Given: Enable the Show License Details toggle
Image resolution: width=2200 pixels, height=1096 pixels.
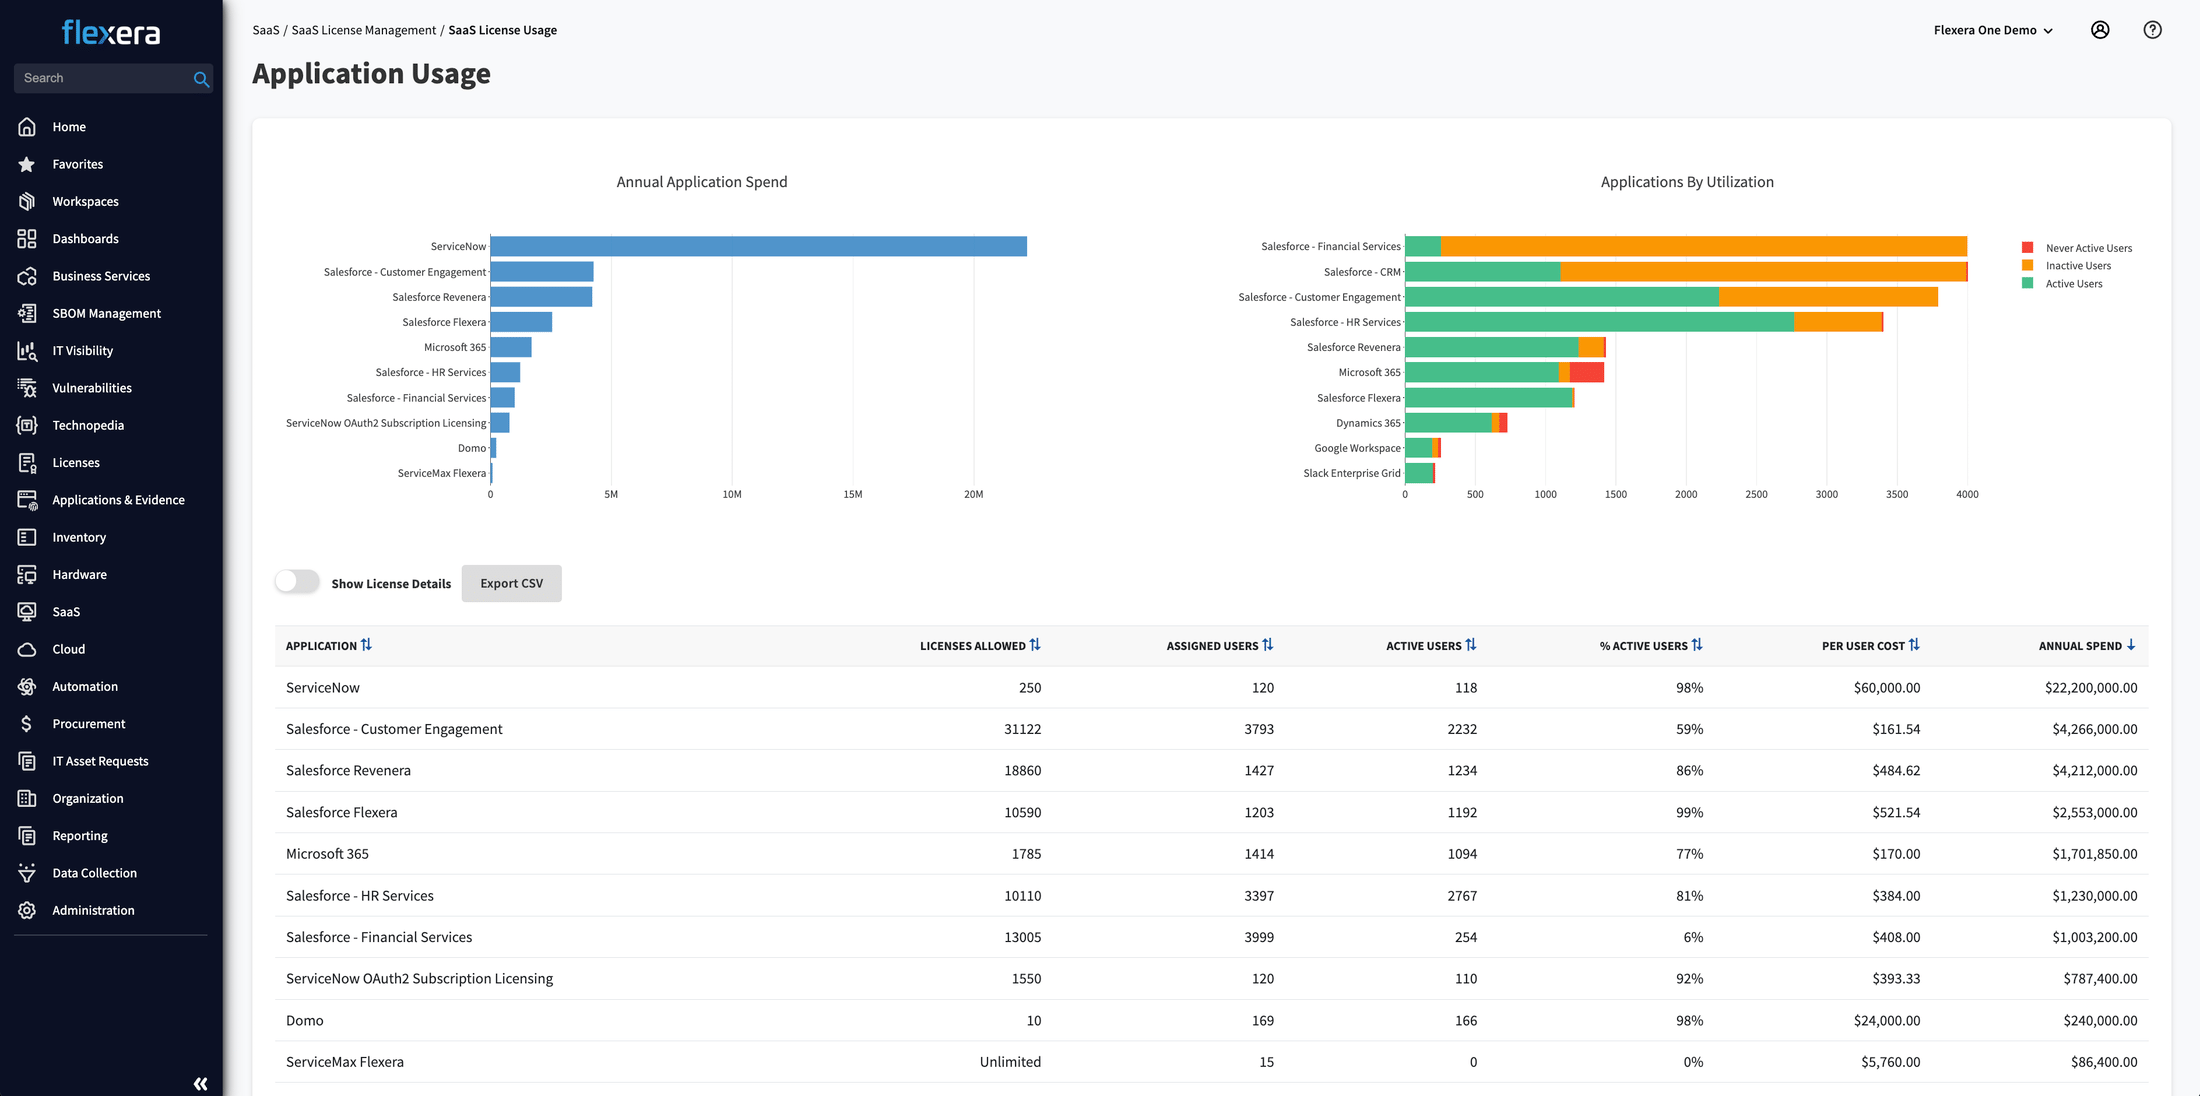Looking at the screenshot, I should pyautogui.click(x=297, y=582).
